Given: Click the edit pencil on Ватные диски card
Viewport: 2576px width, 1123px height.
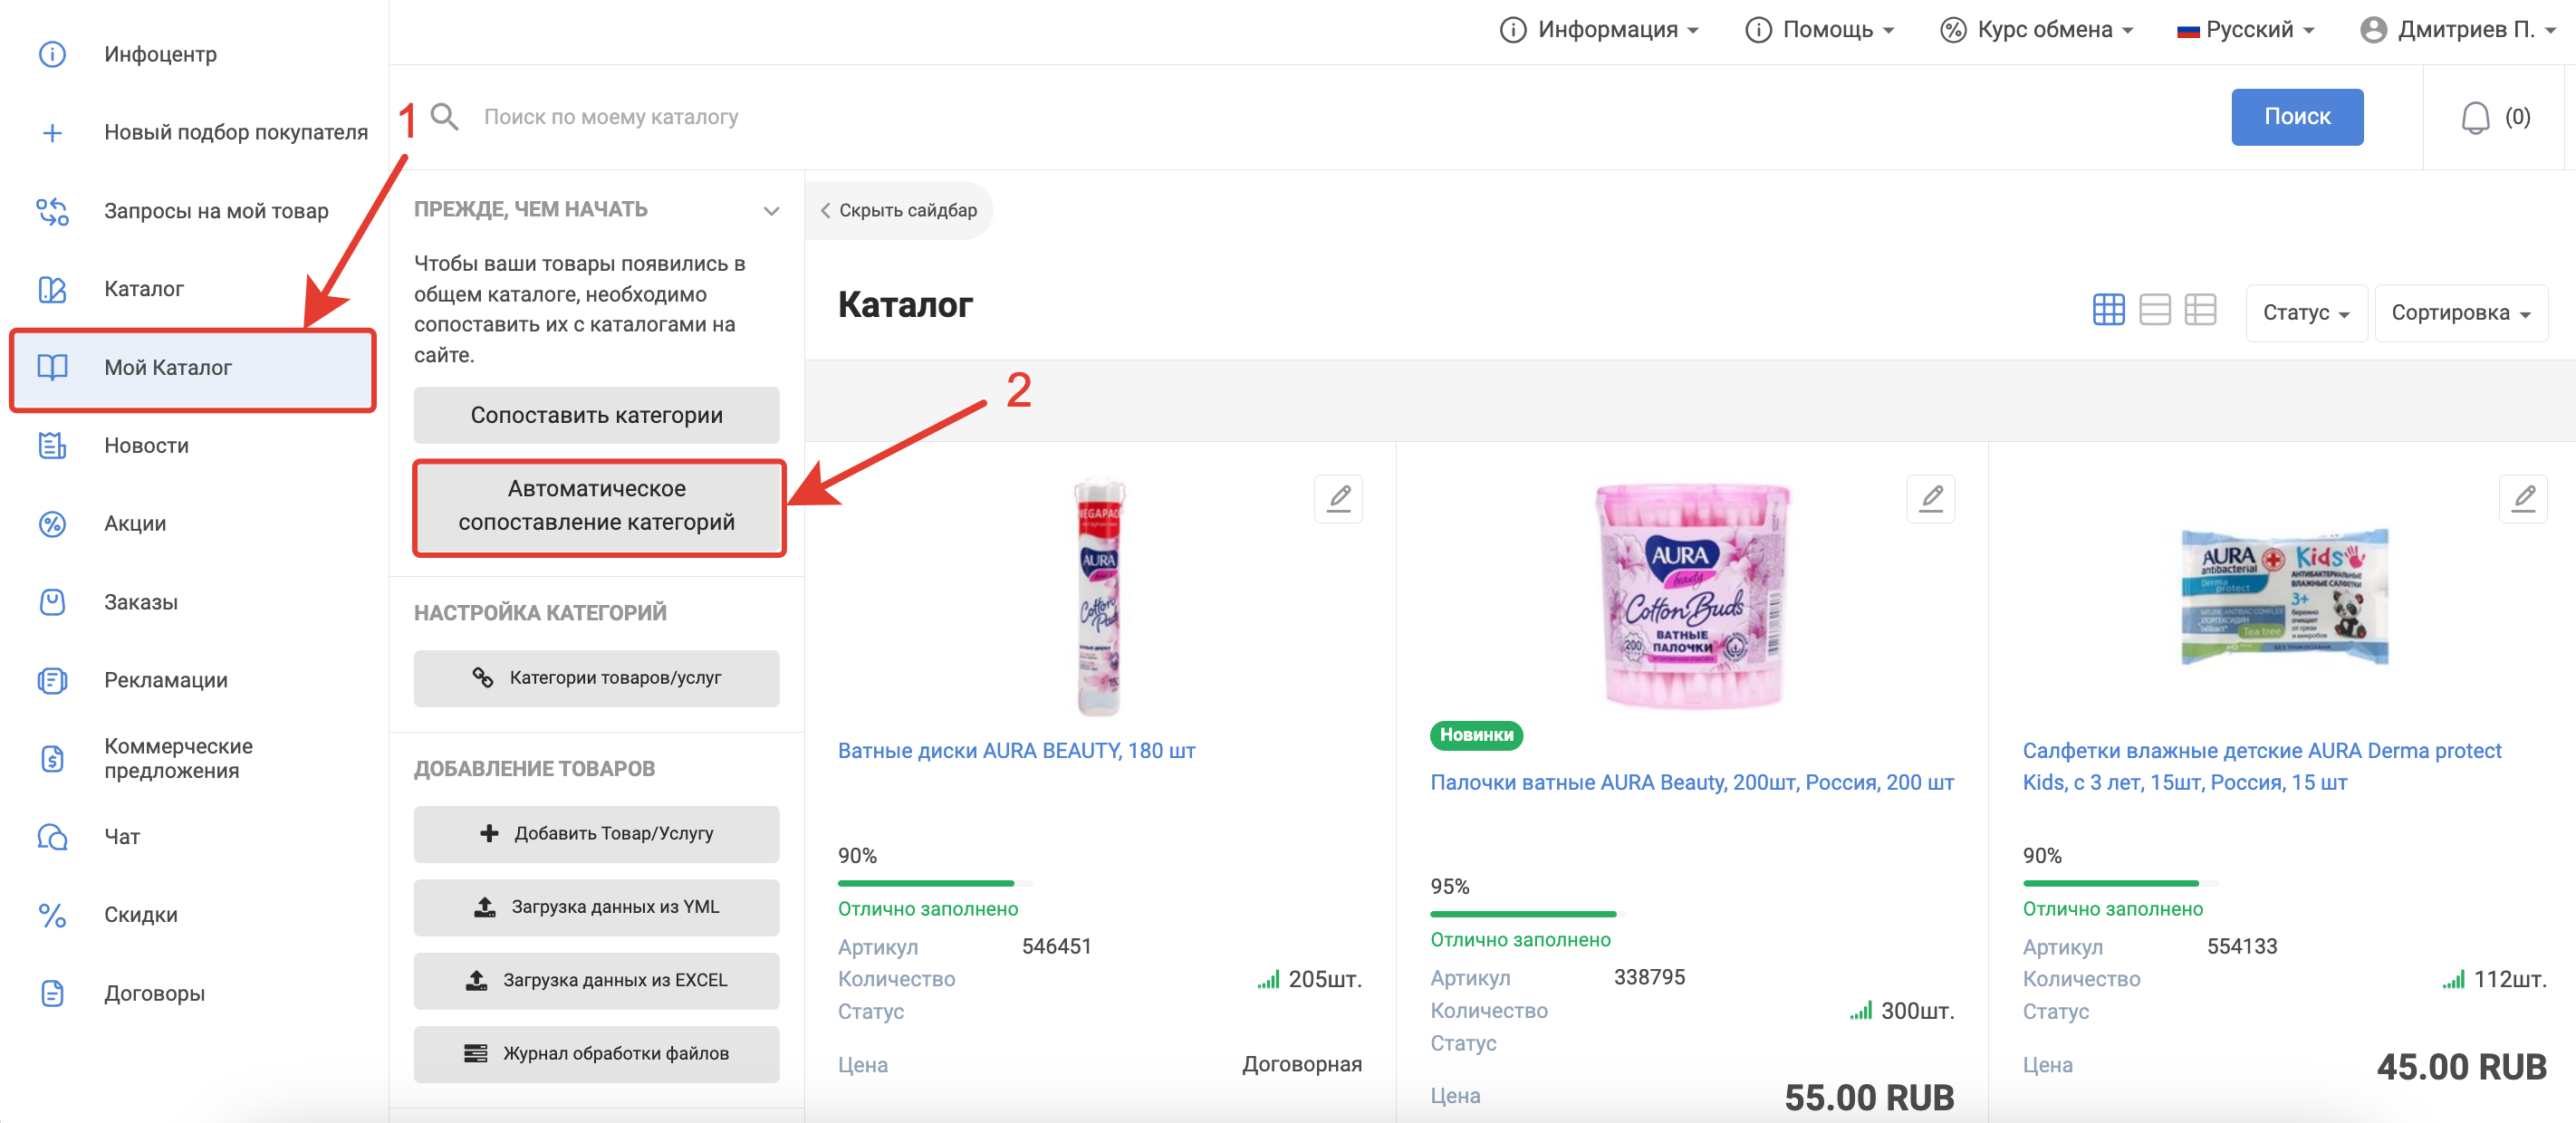Looking at the screenshot, I should click(1338, 498).
